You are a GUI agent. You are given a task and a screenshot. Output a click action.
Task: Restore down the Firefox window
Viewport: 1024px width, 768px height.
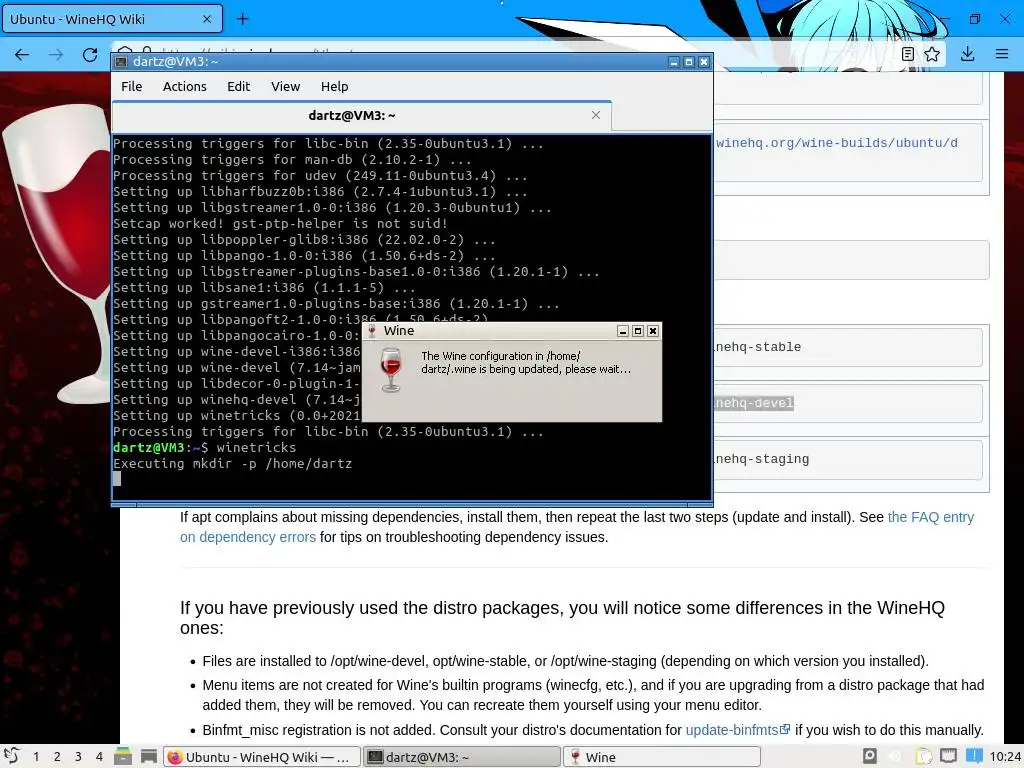pos(974,19)
